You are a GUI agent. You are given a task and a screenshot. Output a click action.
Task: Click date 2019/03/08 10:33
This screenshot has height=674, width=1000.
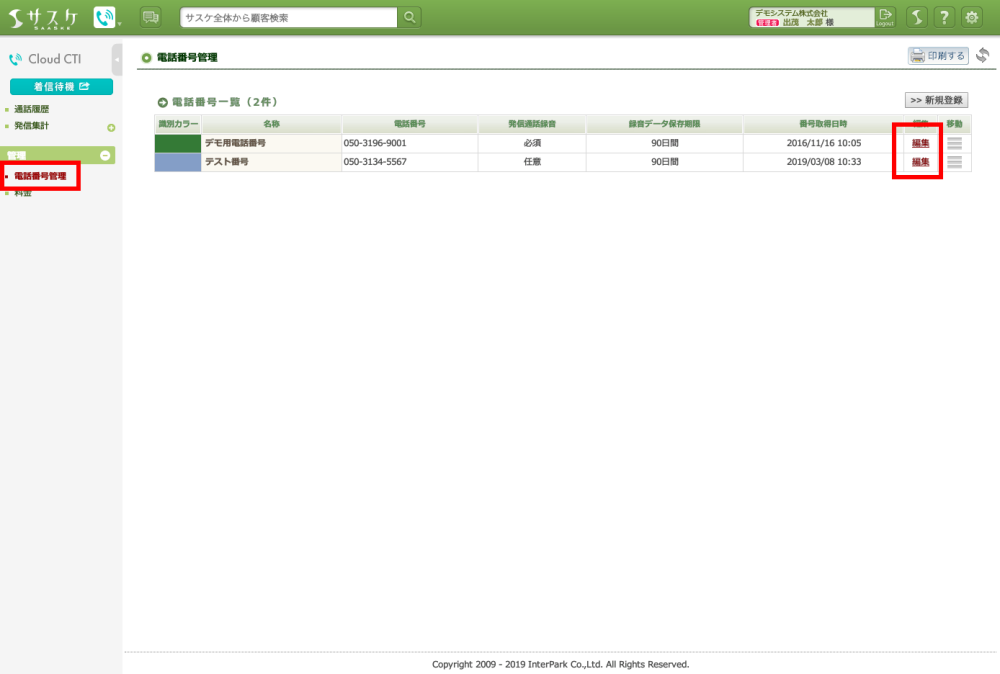tap(823, 161)
